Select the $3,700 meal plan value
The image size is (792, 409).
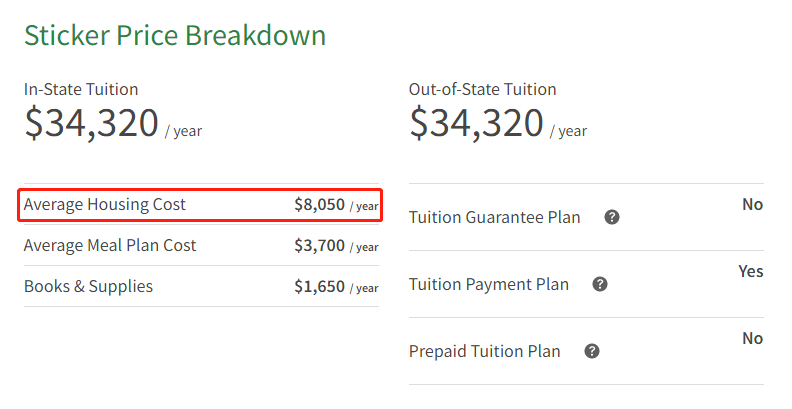pos(320,245)
